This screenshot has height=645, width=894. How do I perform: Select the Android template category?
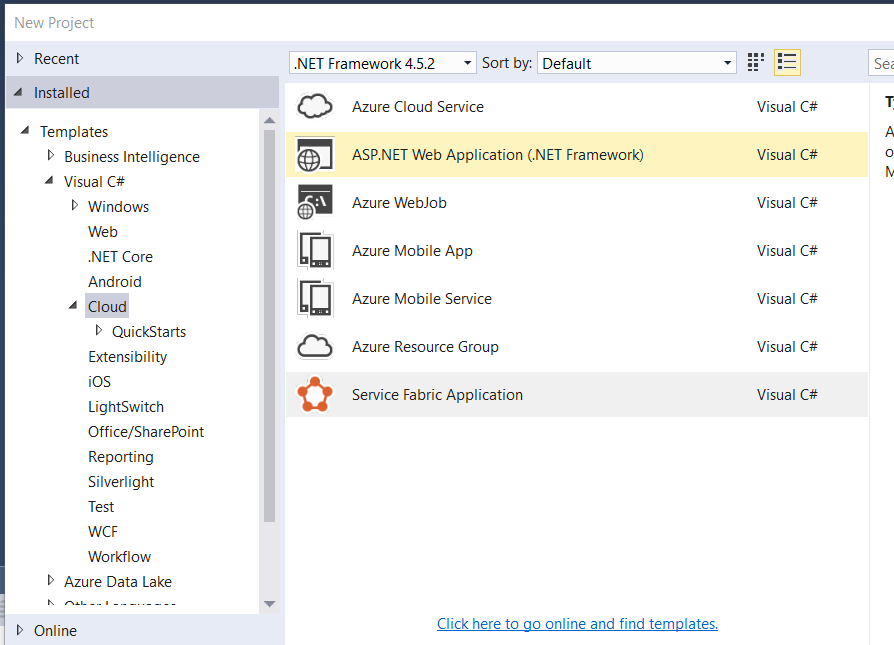[115, 282]
